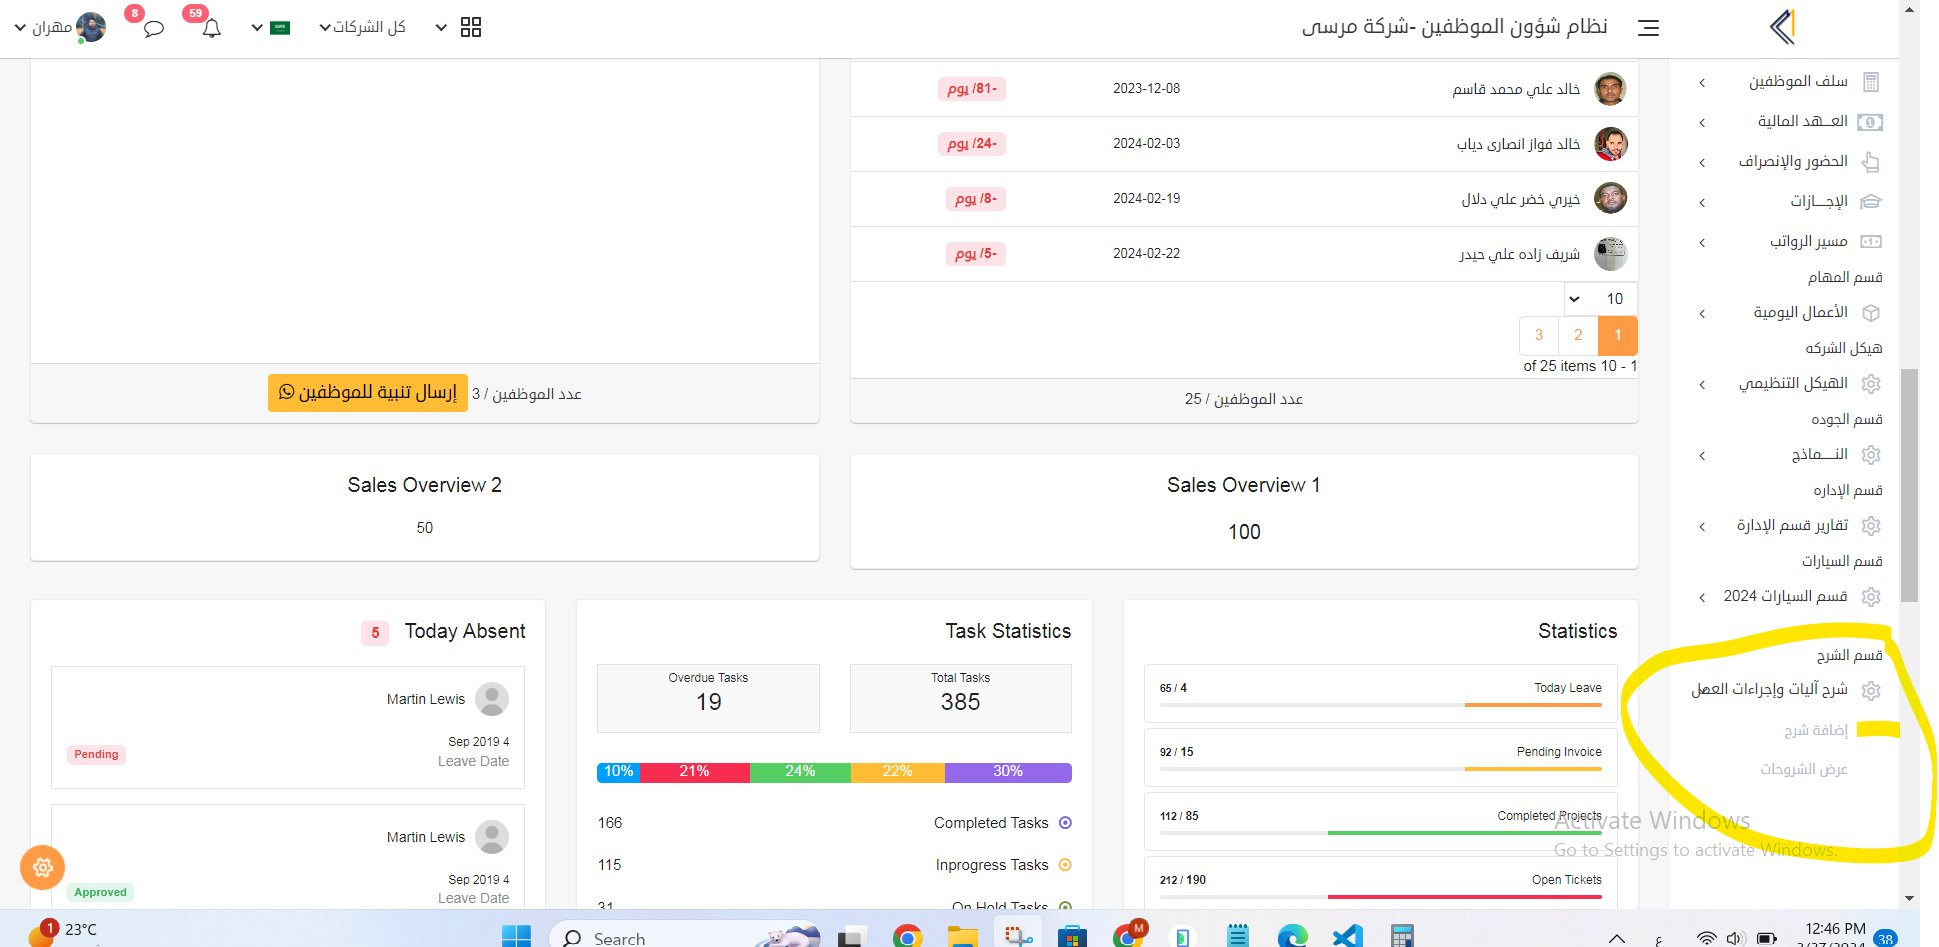Go to page 2 of employees table
Viewport: 1939px width, 947px height.
pyautogui.click(x=1578, y=335)
